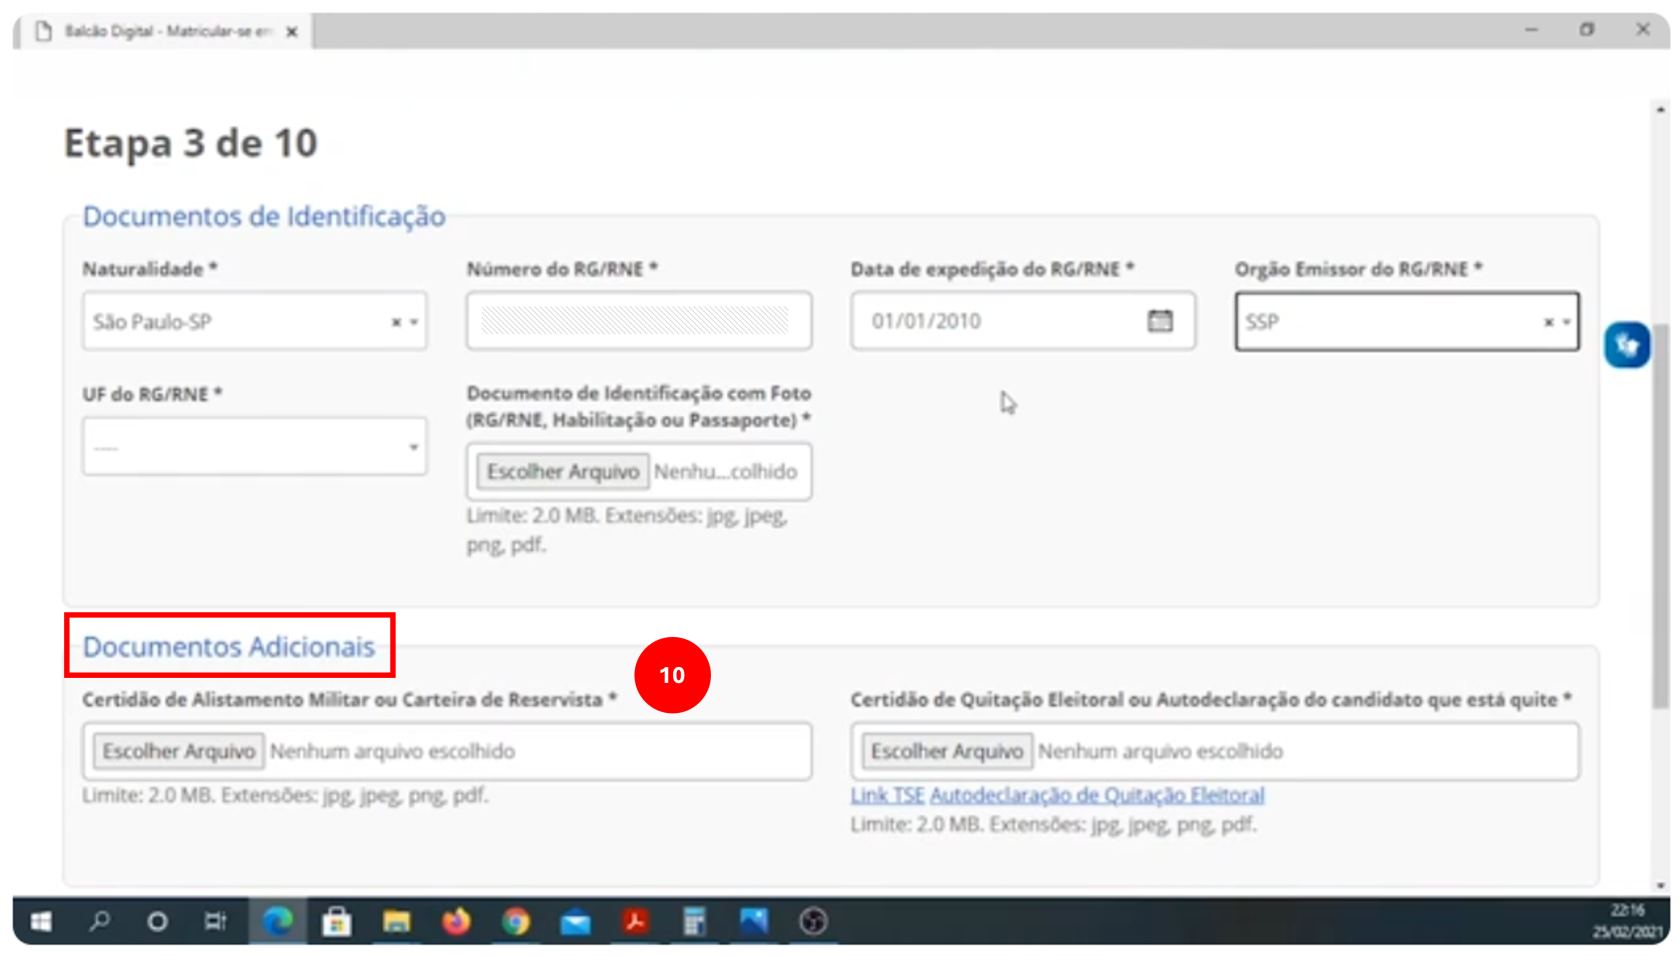Open Google Chrome from the taskbar

pyautogui.click(x=517, y=922)
